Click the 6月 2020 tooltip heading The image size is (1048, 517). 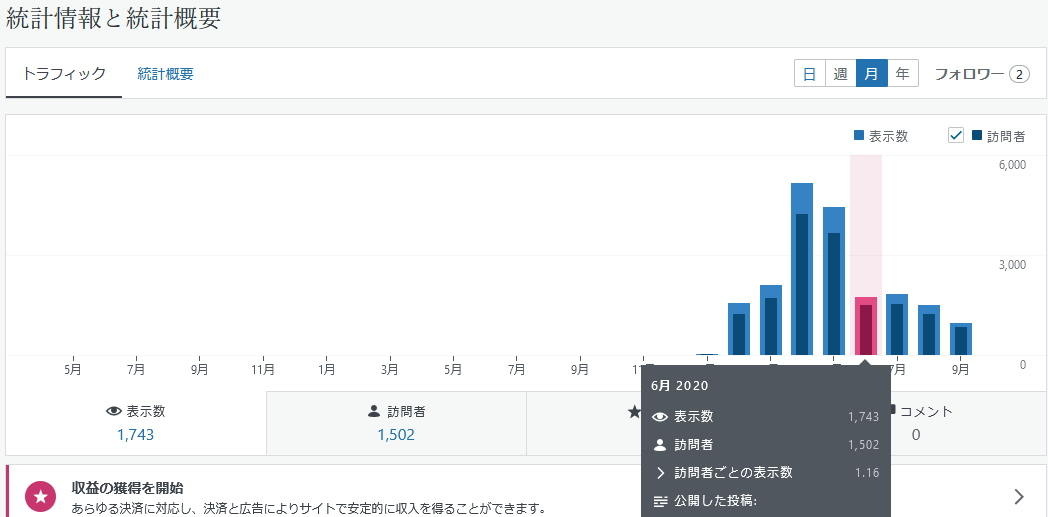(x=680, y=385)
